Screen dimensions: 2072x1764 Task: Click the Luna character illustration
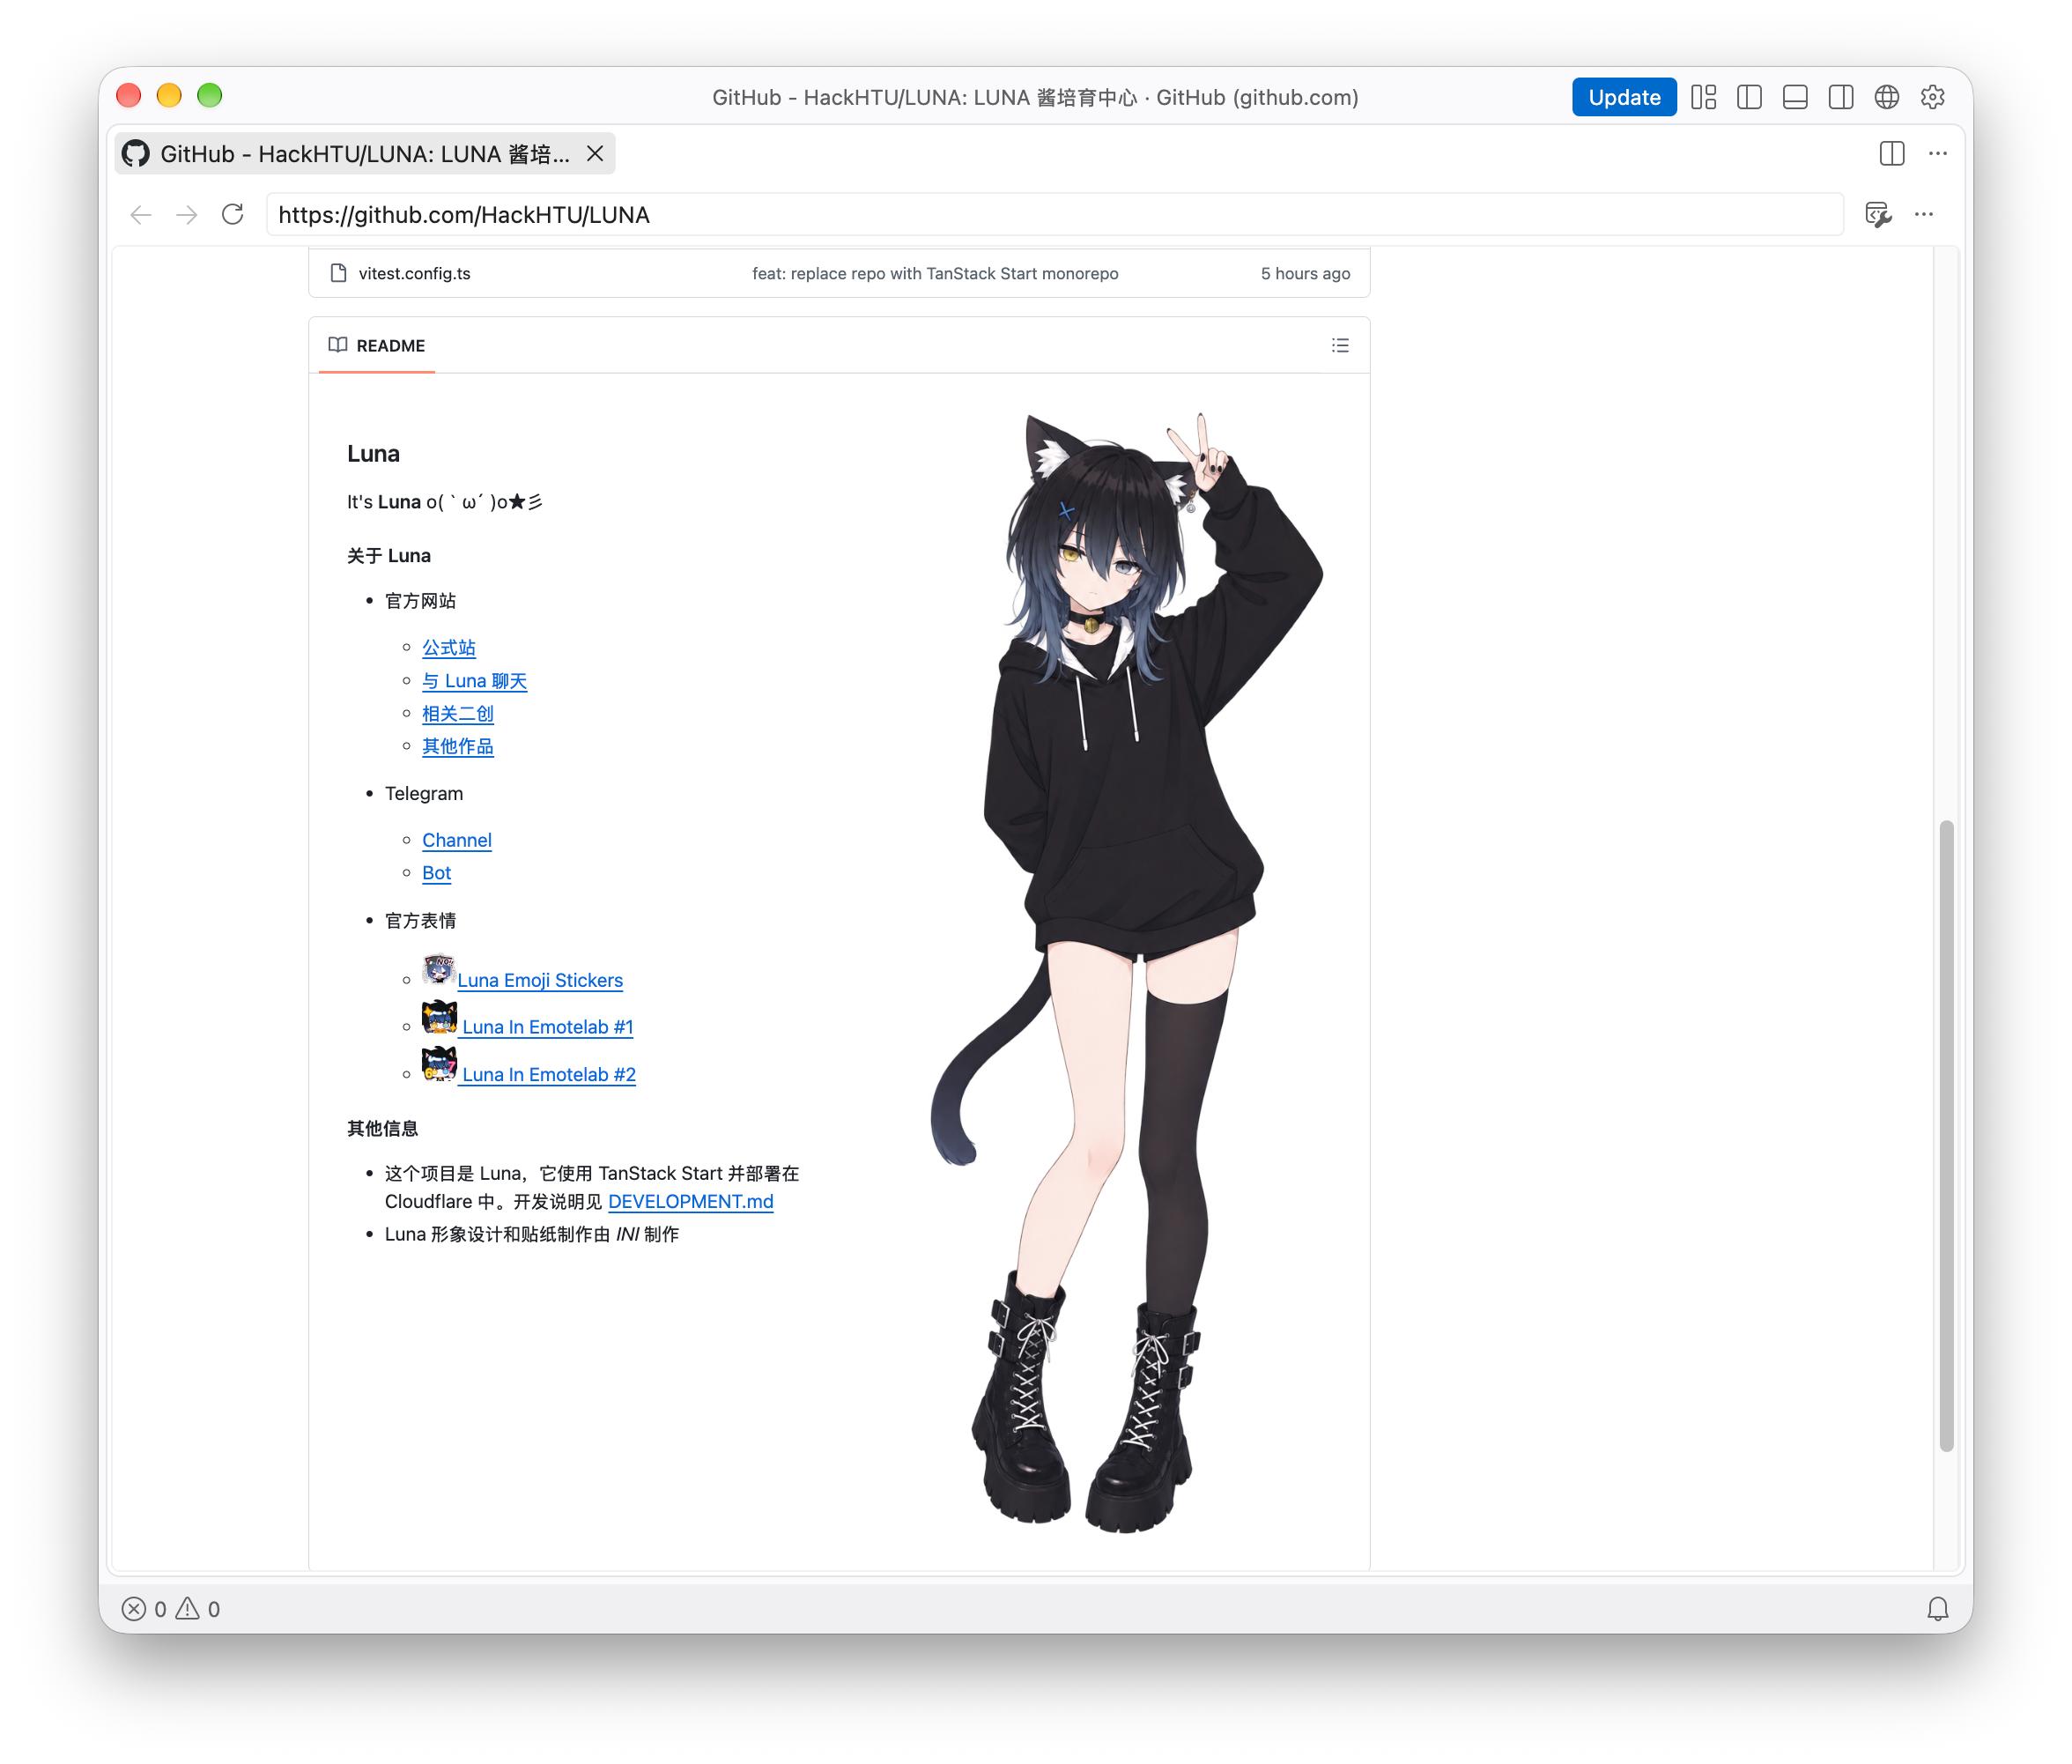point(1127,972)
